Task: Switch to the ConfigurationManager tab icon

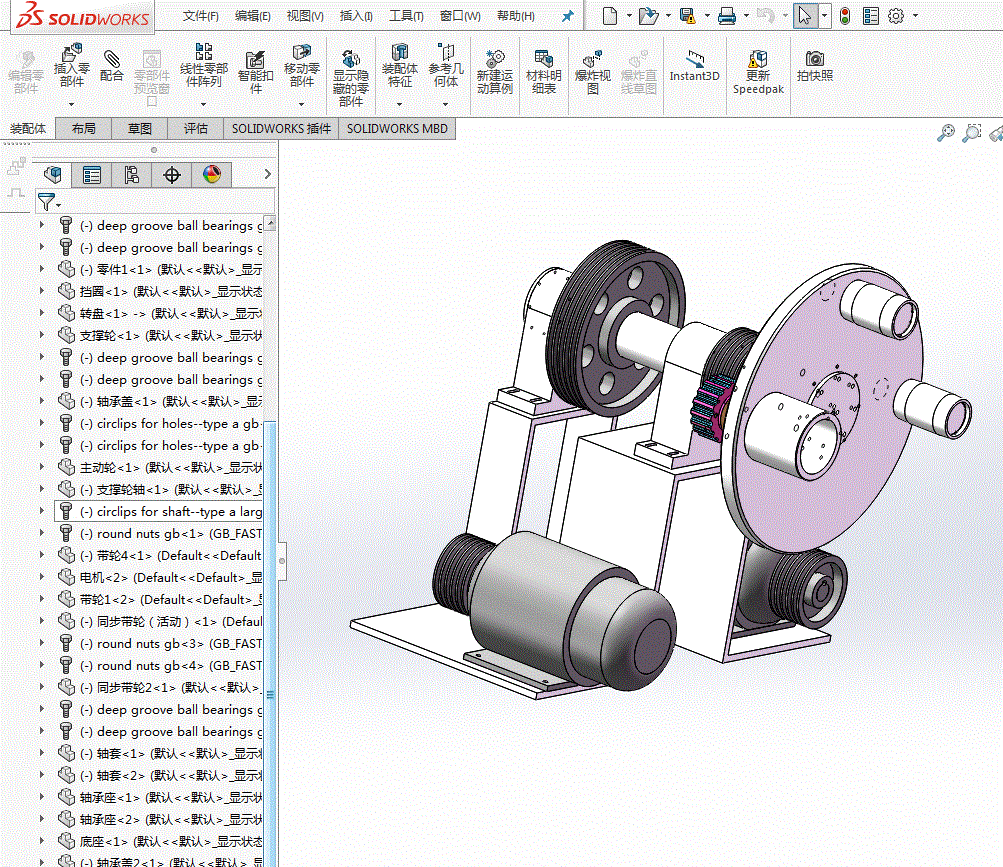Action: (x=132, y=174)
